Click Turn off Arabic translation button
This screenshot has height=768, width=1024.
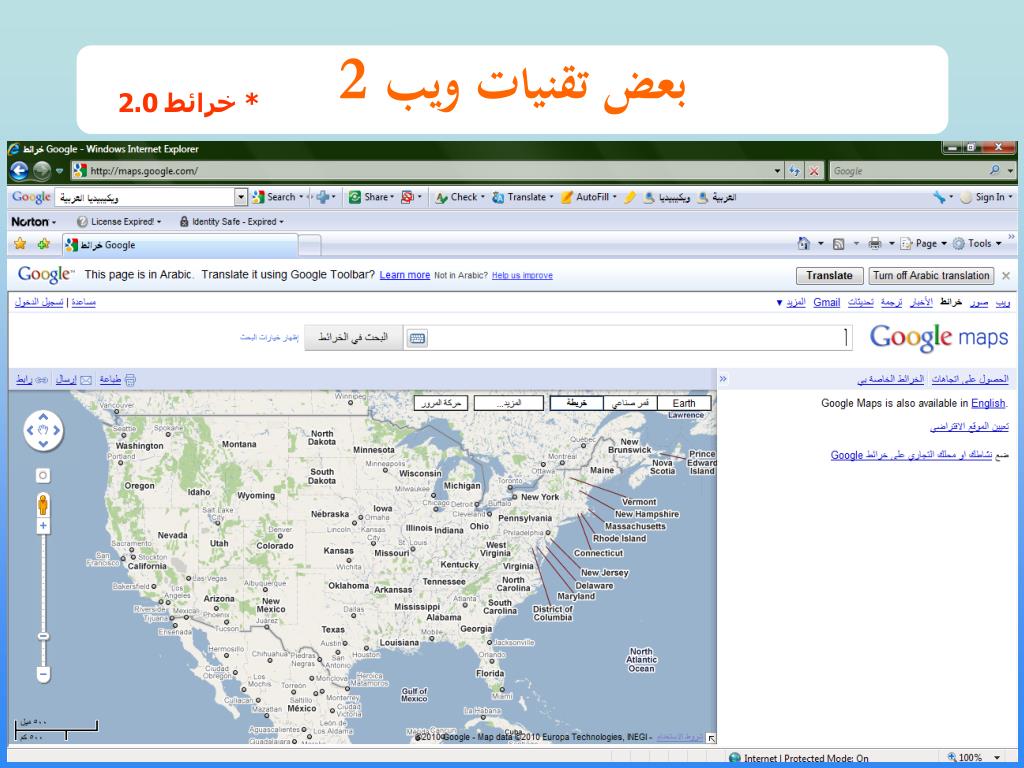(931, 276)
